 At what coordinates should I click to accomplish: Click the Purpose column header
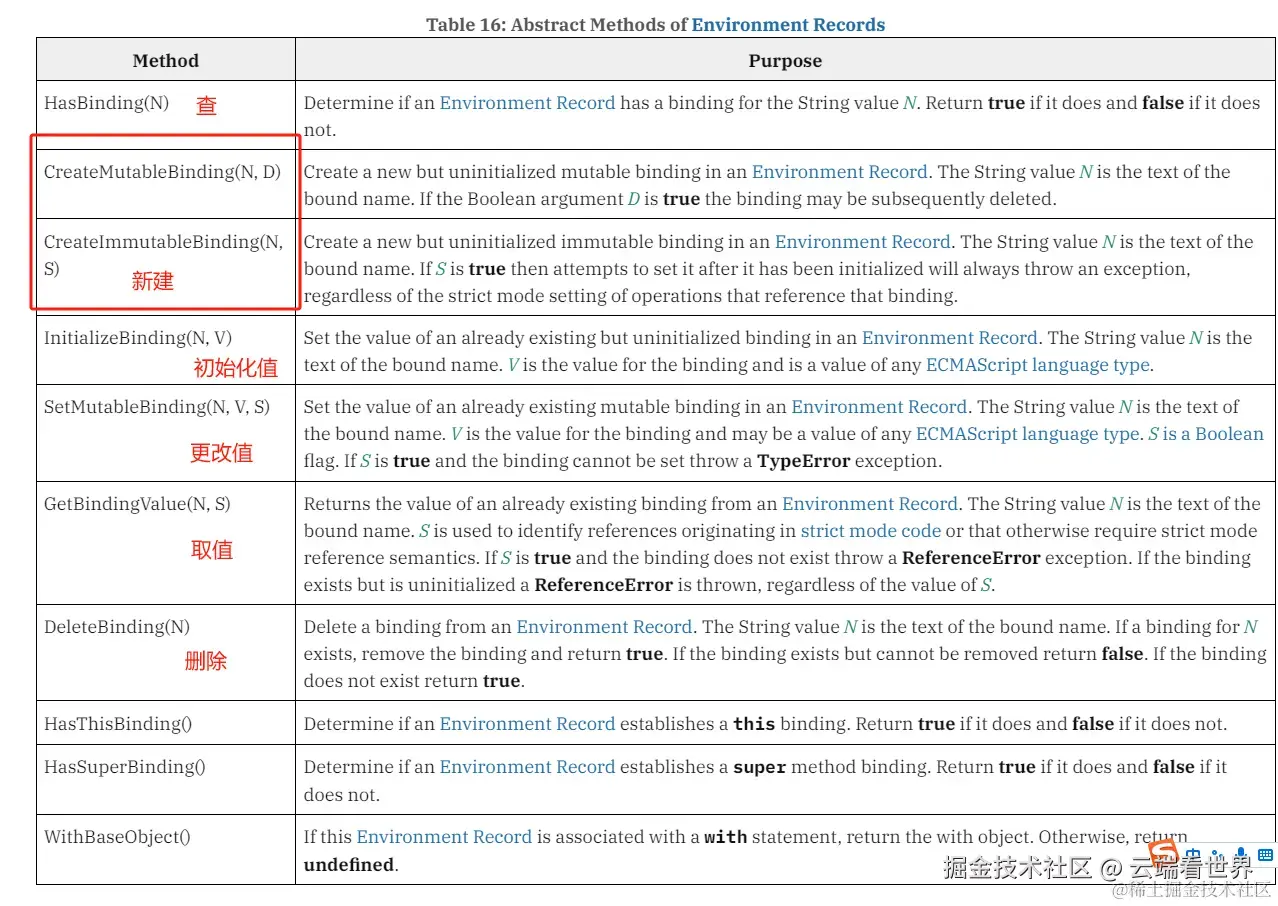coord(785,60)
